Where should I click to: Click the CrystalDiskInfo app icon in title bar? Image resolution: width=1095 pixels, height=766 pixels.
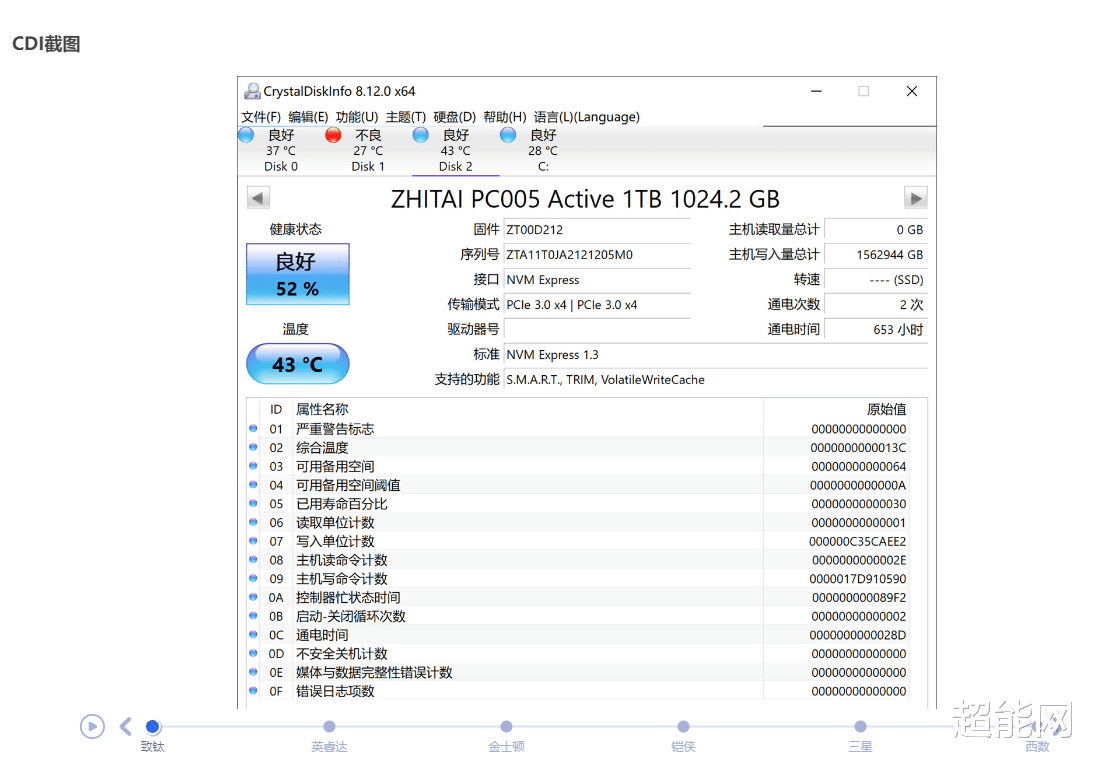click(x=252, y=91)
